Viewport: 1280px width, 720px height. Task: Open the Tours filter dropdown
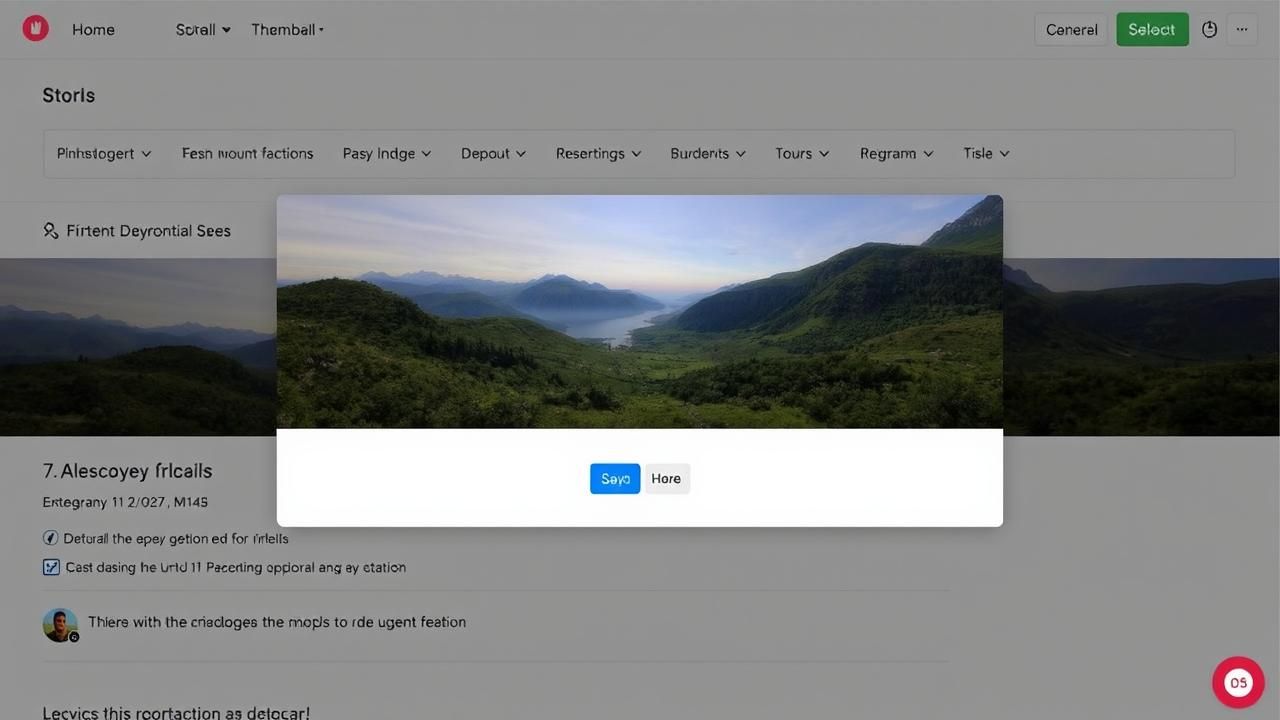(x=802, y=153)
